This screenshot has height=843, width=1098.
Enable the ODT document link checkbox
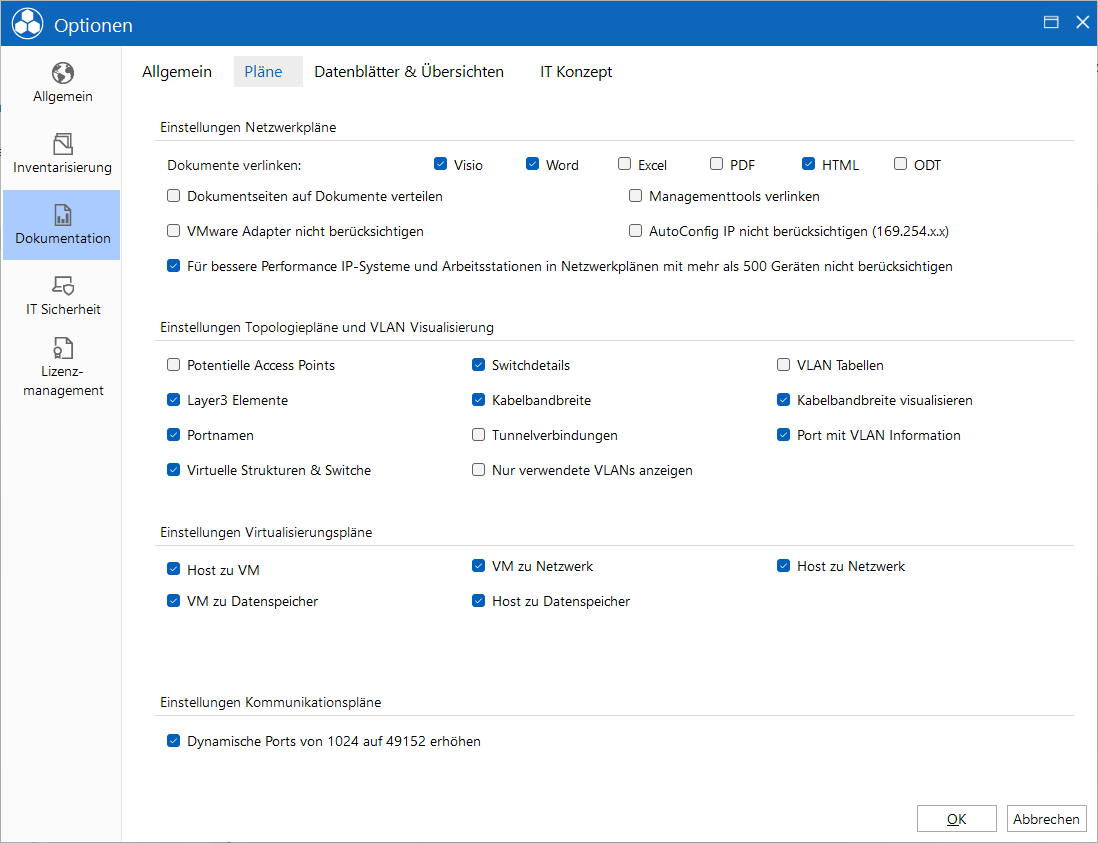click(901, 164)
